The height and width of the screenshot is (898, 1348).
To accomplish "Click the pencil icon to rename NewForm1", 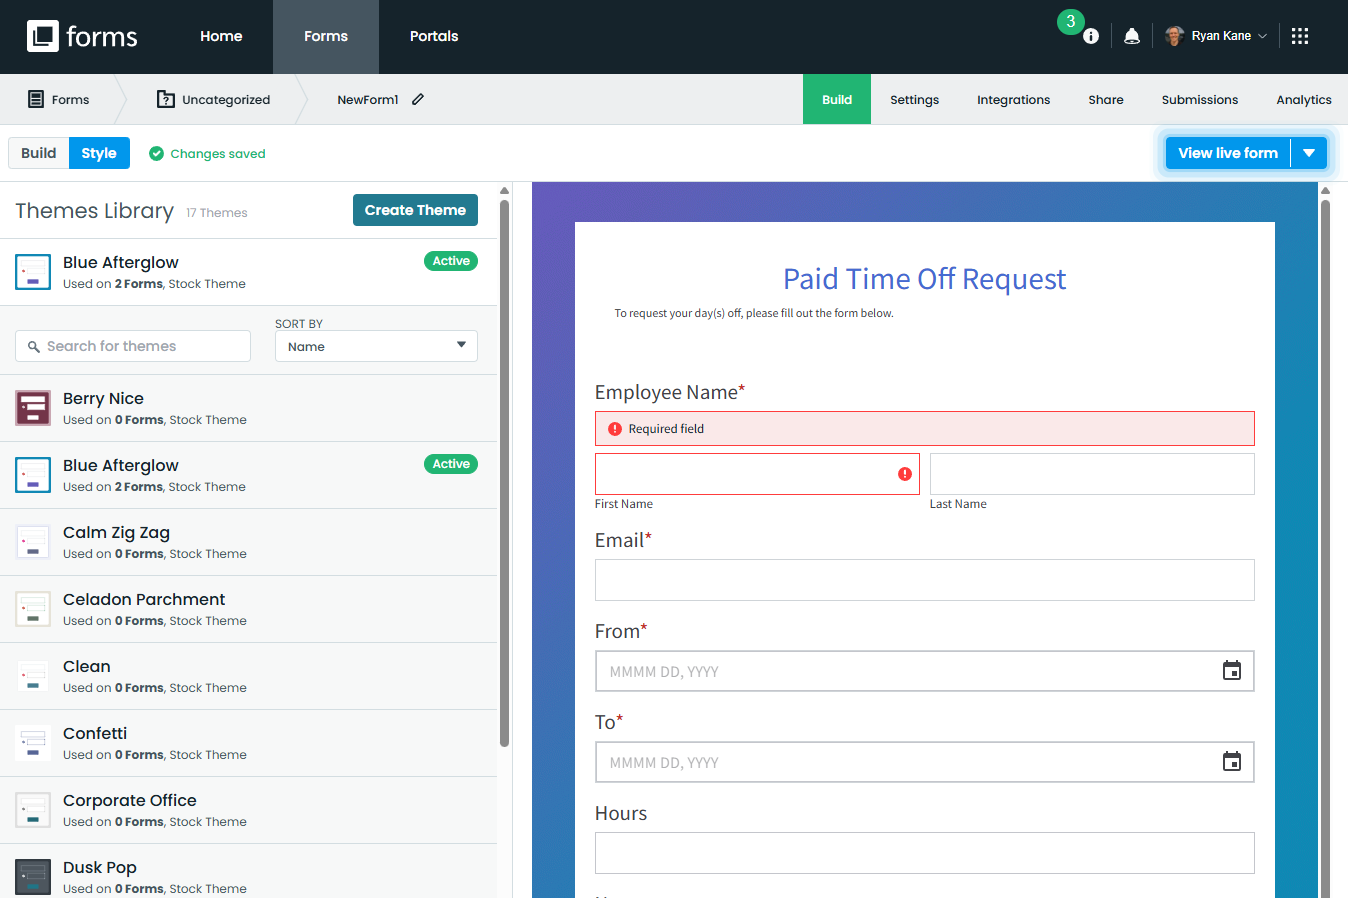I will point(418,99).
